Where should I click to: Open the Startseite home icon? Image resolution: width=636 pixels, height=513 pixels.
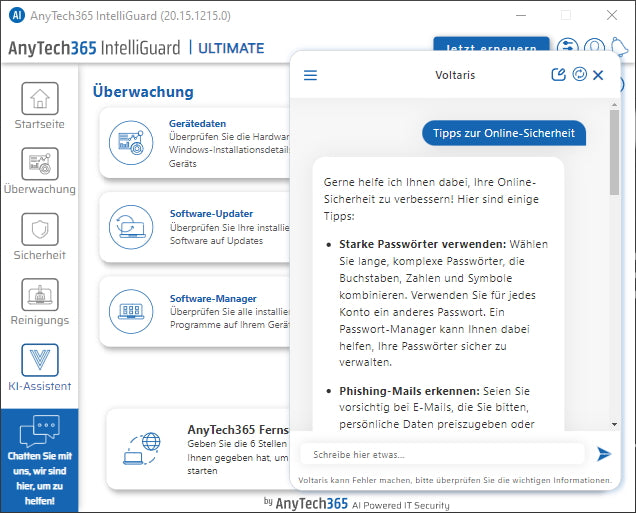(x=39, y=99)
